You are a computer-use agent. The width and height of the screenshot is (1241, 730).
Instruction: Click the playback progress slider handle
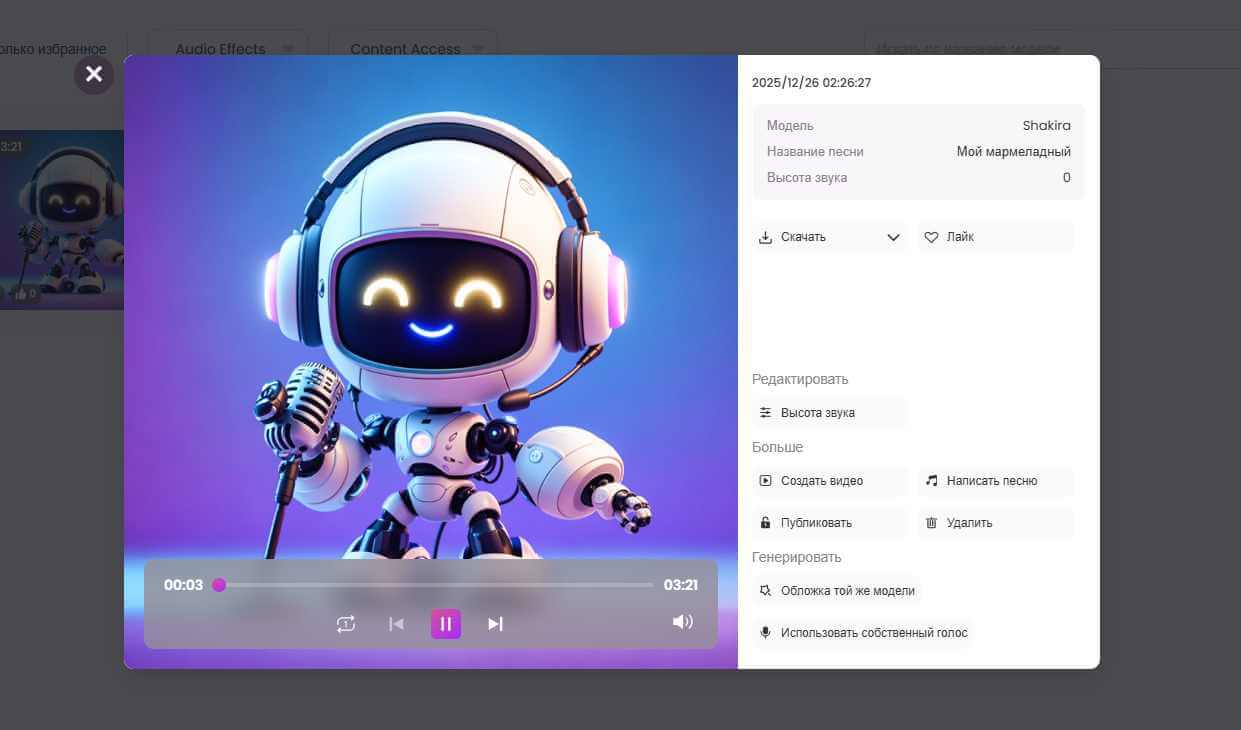coord(219,585)
